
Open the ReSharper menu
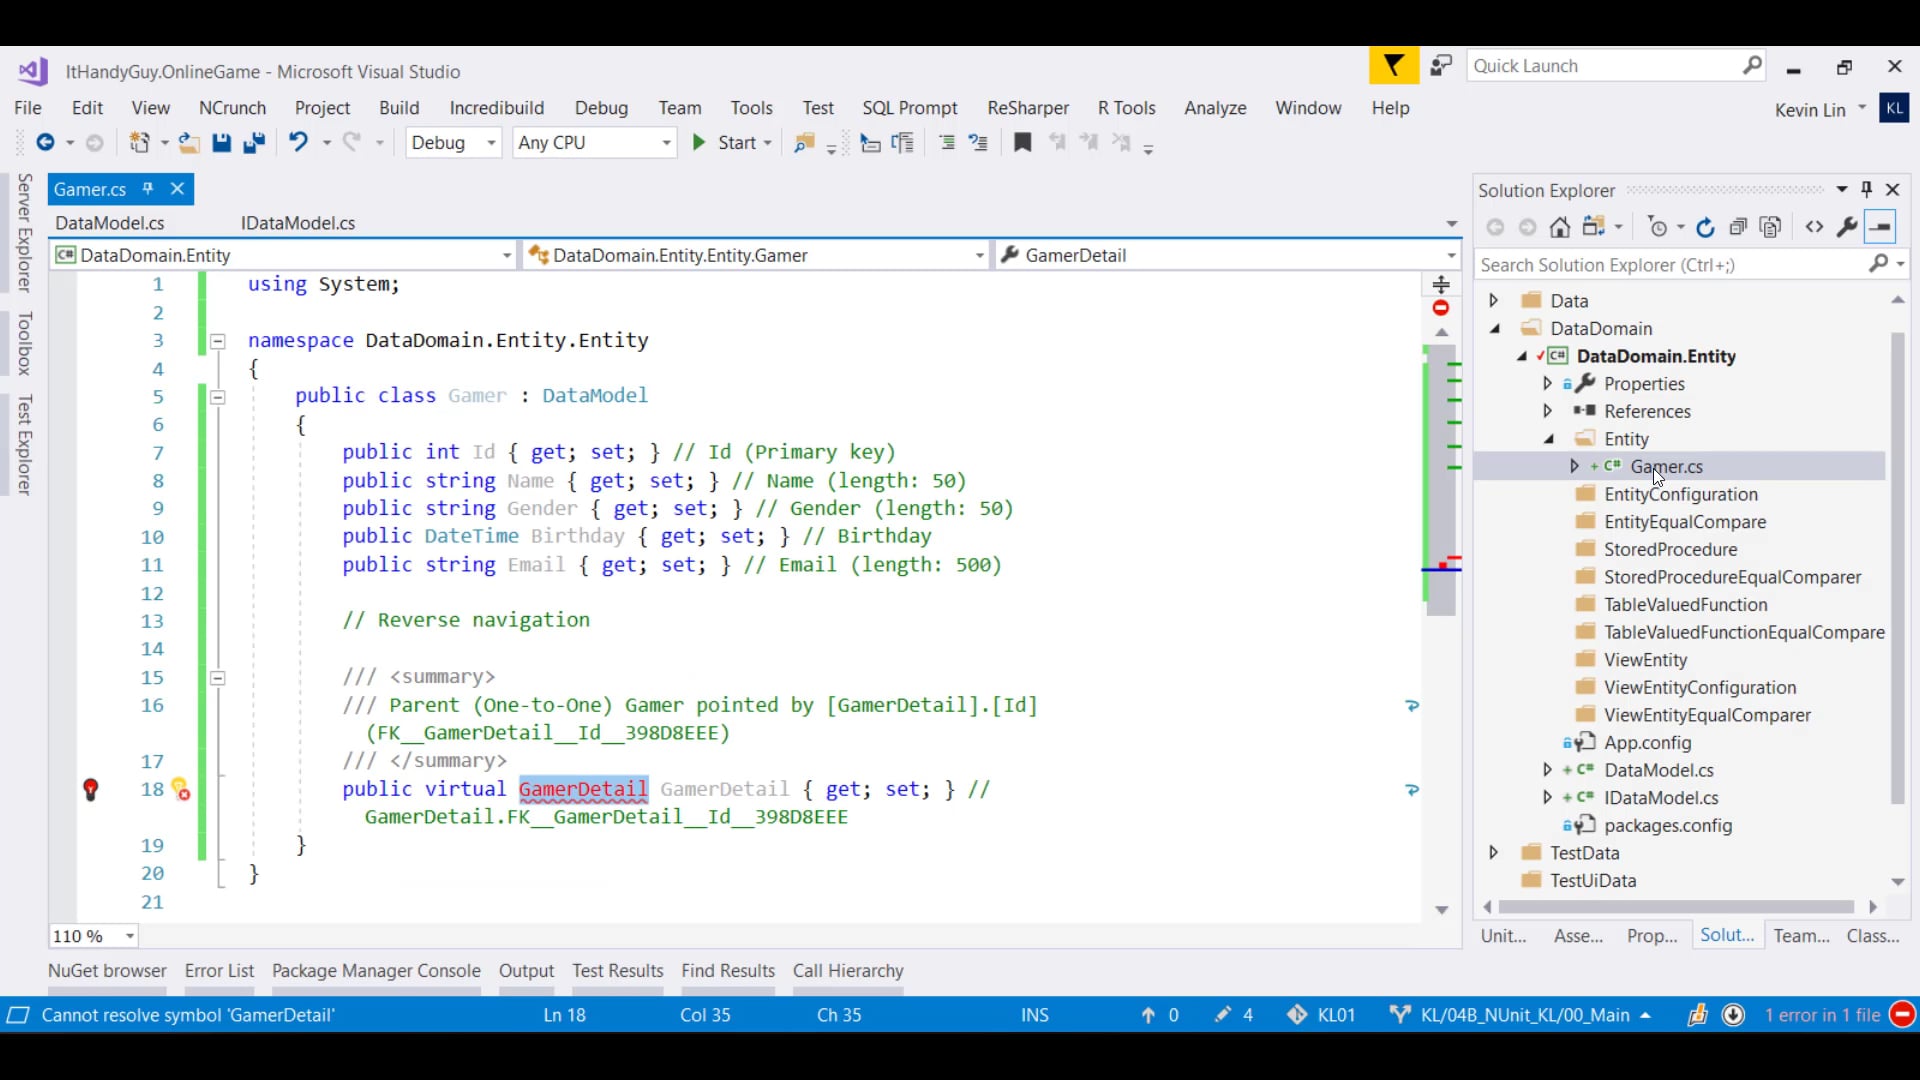pos(1027,108)
